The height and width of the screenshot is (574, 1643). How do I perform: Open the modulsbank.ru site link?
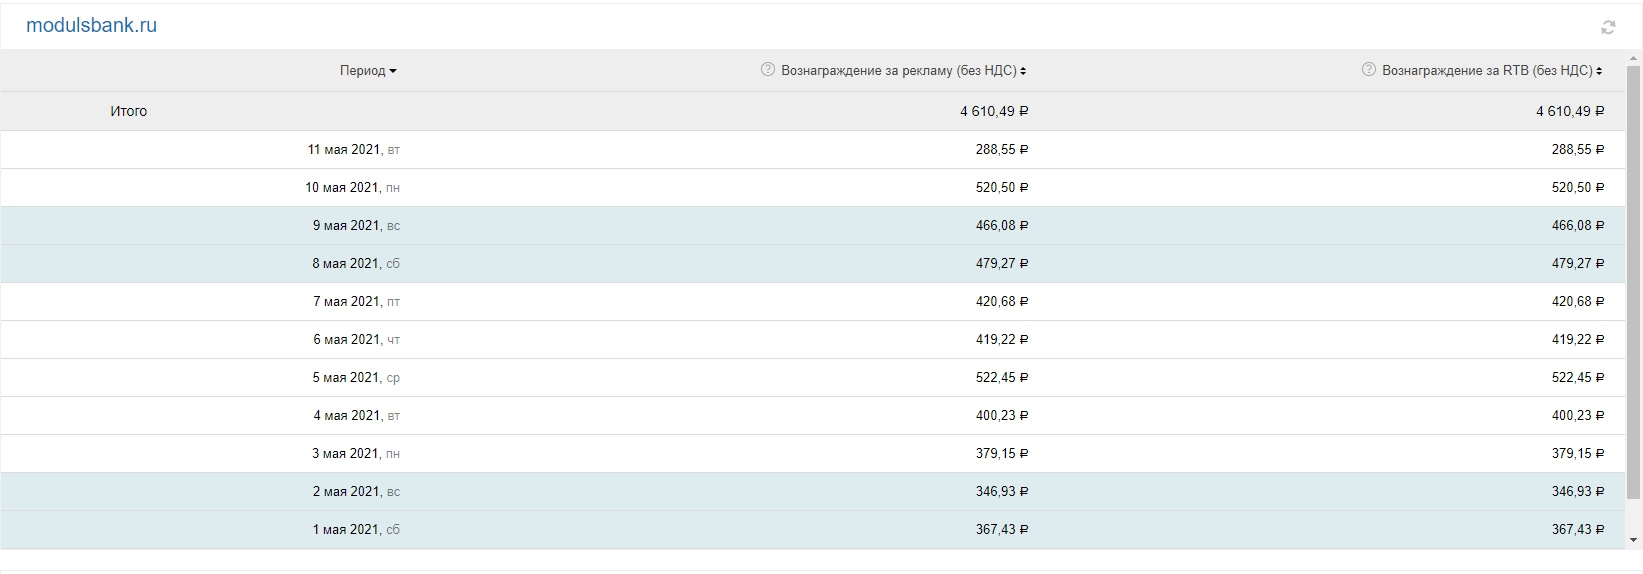pos(91,26)
